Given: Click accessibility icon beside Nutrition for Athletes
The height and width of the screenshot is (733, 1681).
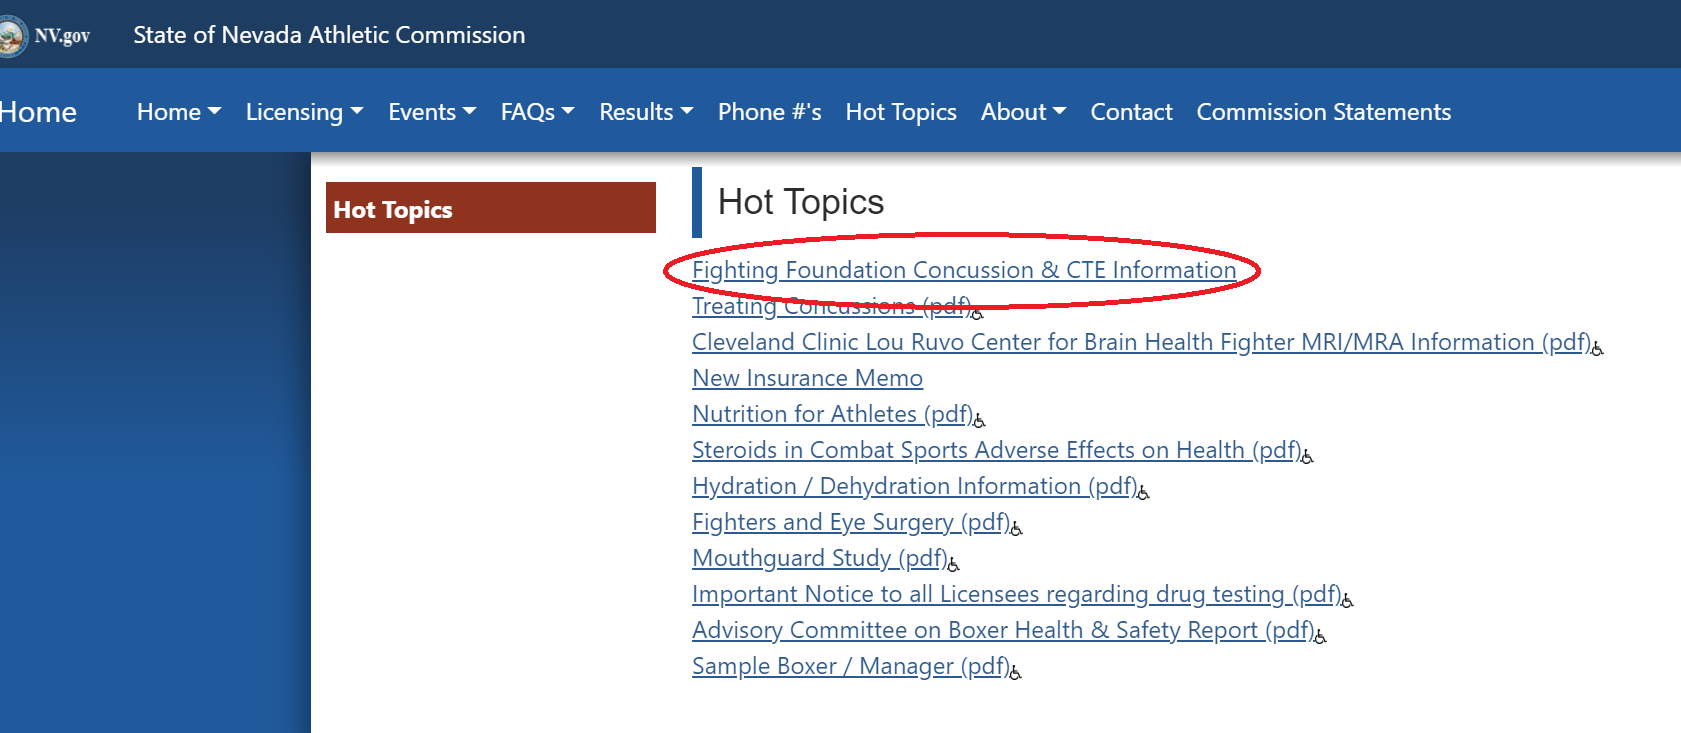Looking at the screenshot, I should (979, 420).
